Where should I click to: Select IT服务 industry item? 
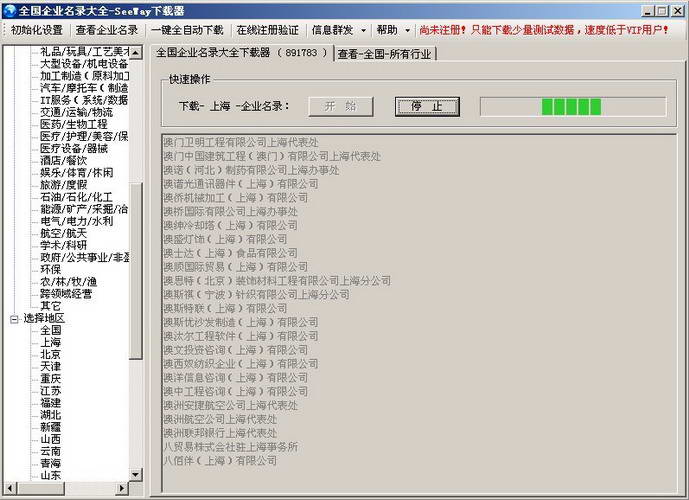point(85,100)
